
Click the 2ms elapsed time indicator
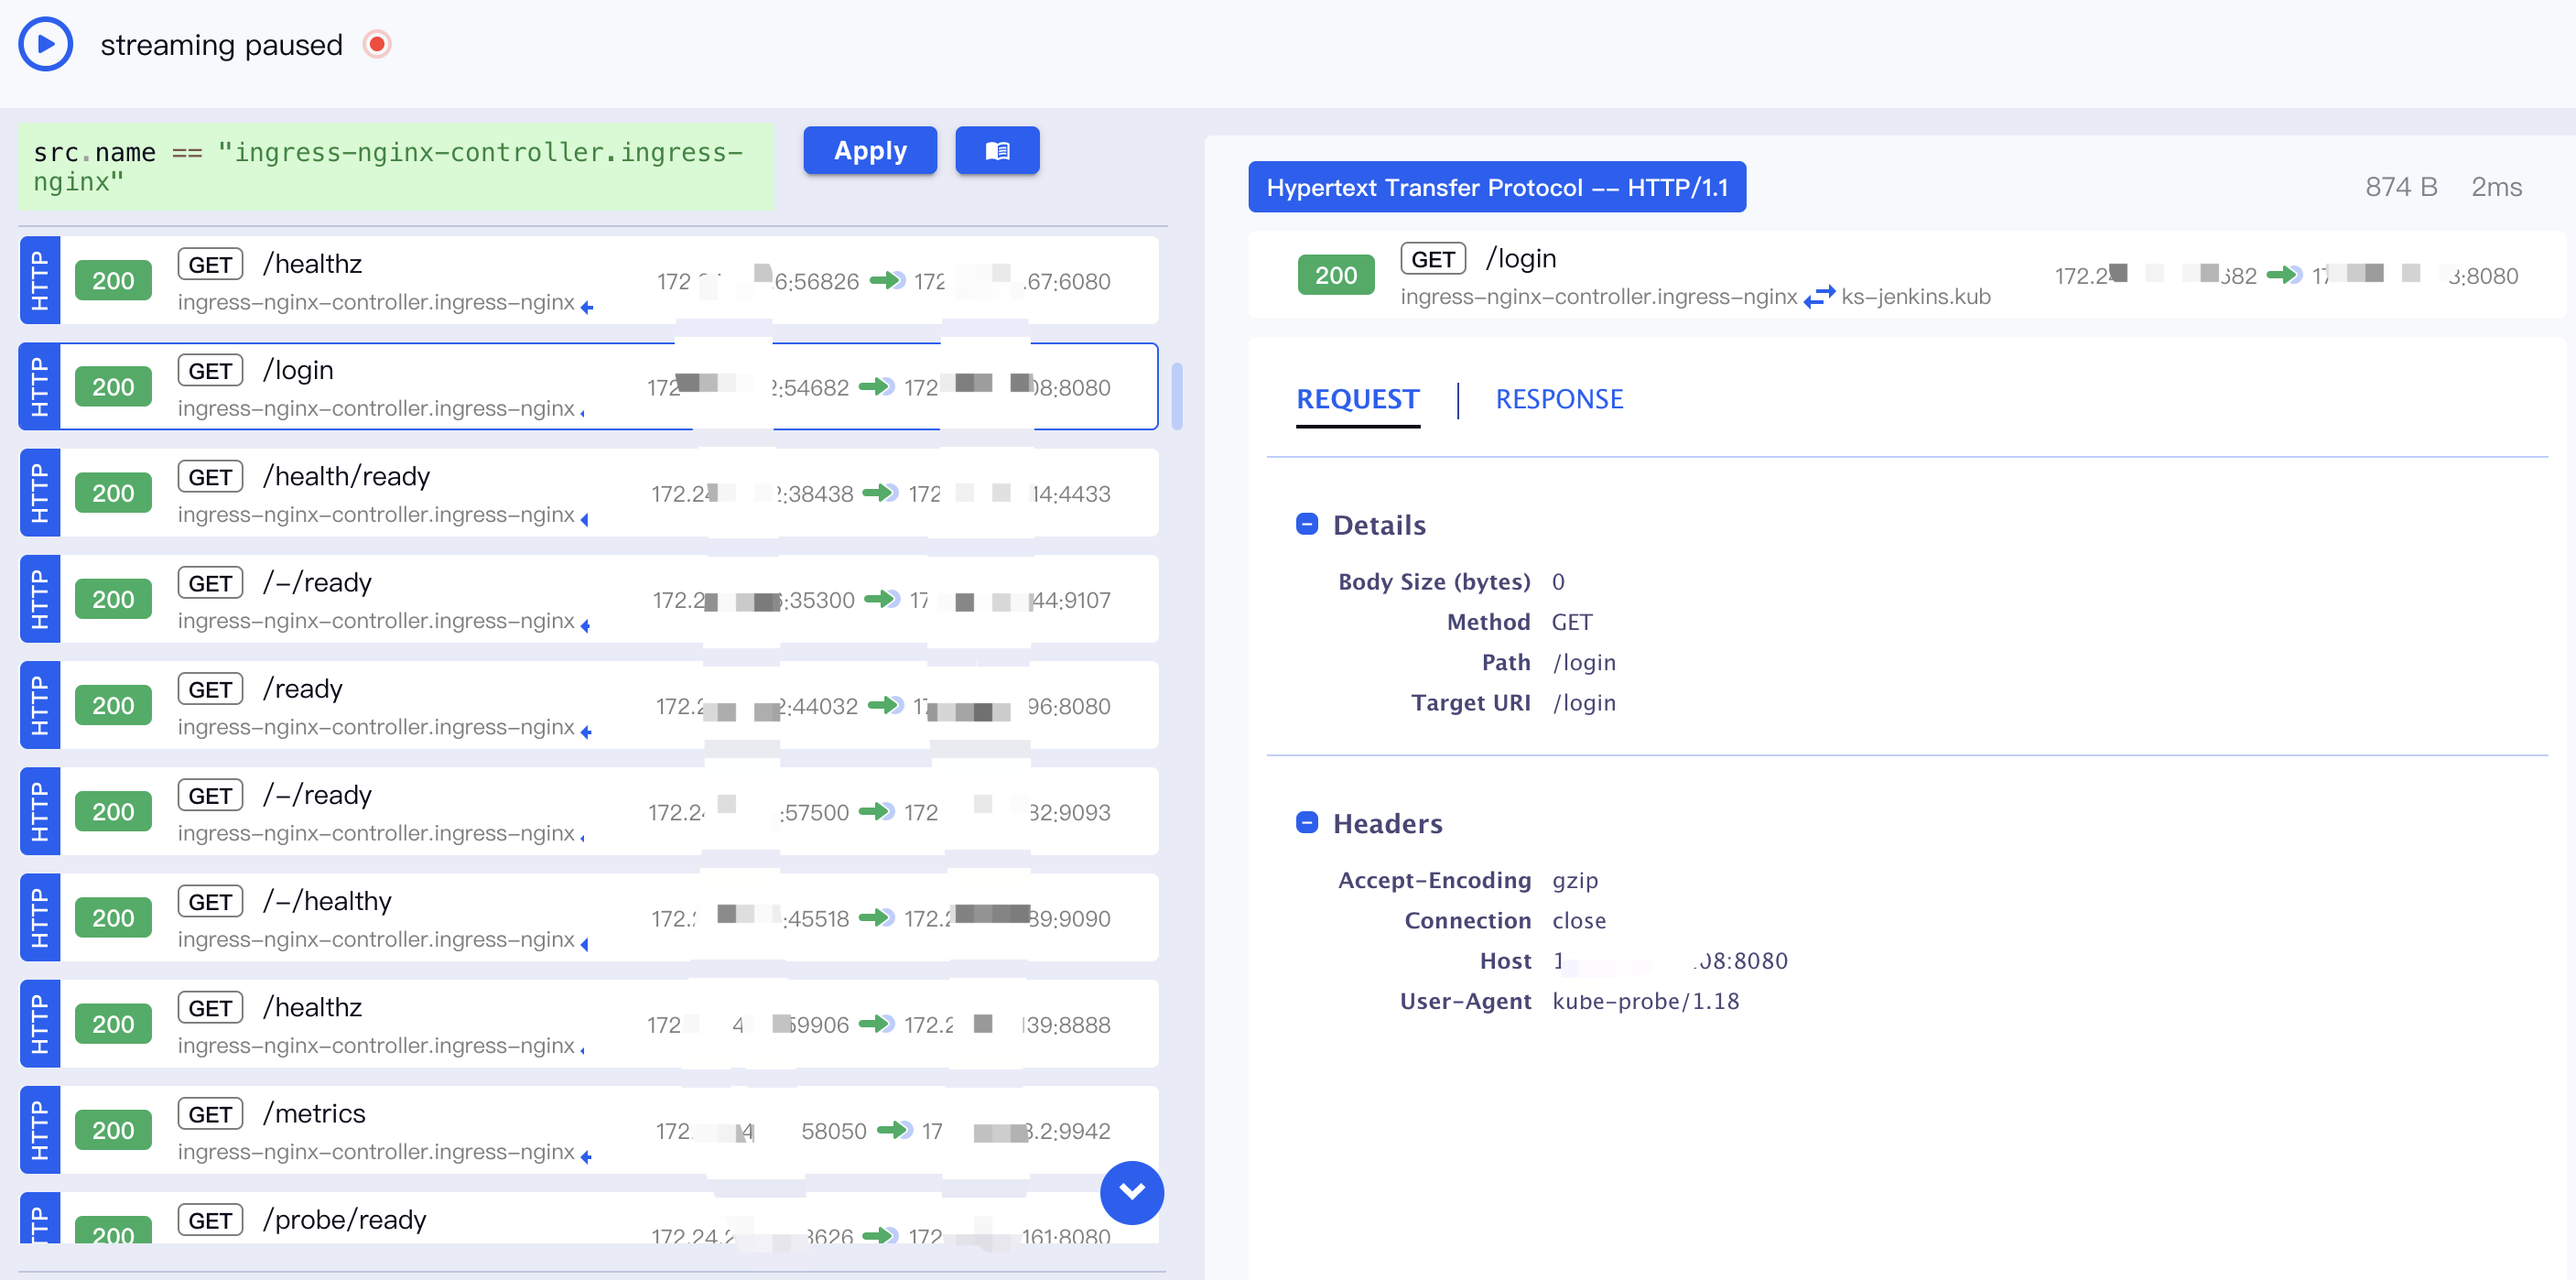[2496, 187]
